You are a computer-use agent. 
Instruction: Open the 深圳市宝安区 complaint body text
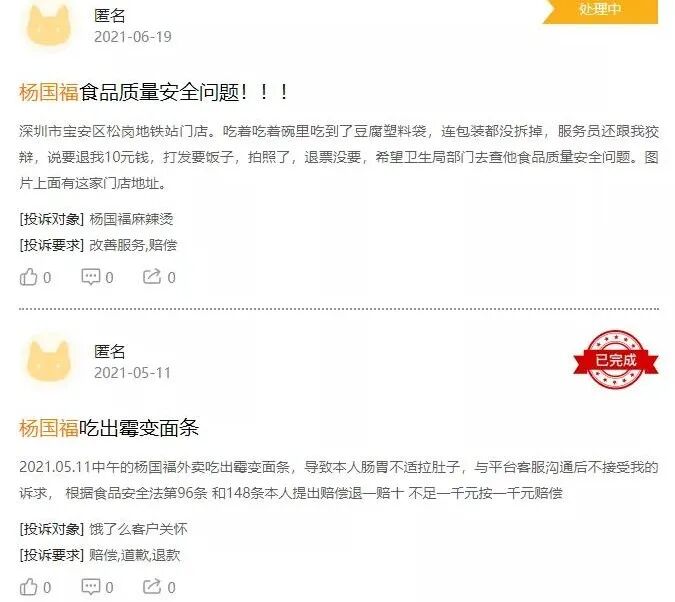339,157
